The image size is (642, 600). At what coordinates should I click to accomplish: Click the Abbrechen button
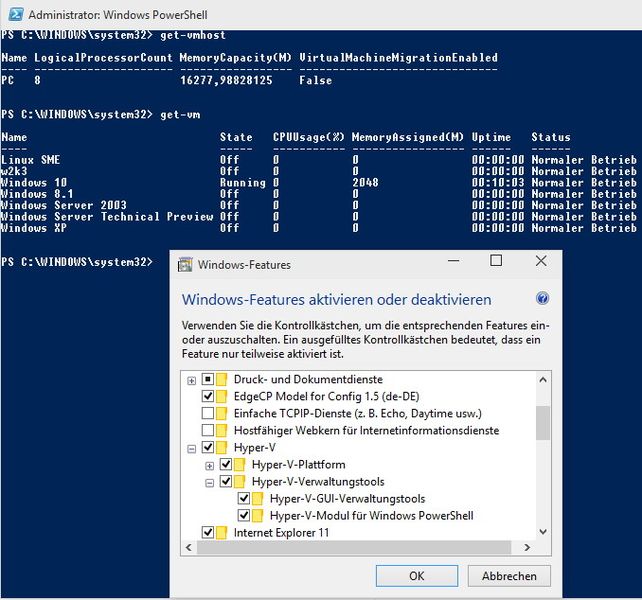coord(509,576)
